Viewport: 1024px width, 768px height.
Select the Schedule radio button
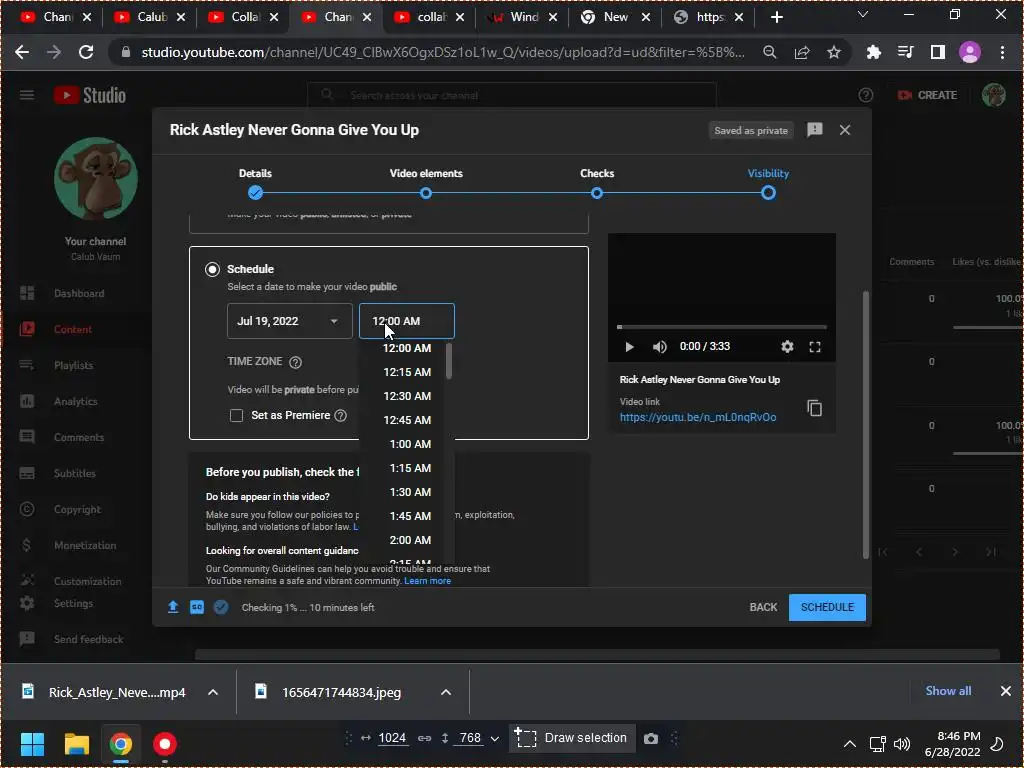coord(212,269)
